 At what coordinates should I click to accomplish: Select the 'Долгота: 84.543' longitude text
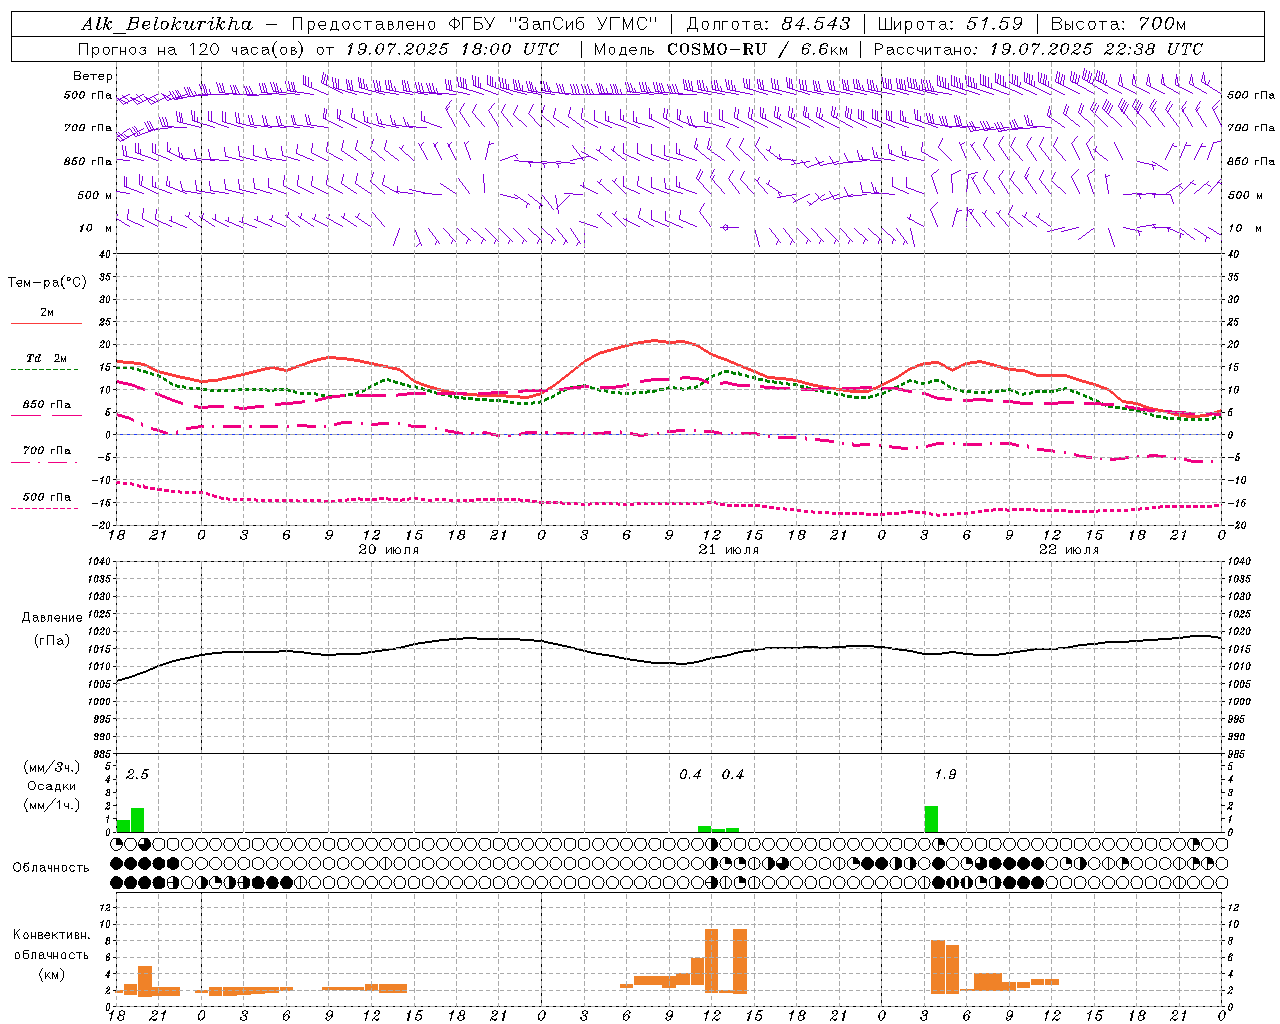pos(769,24)
